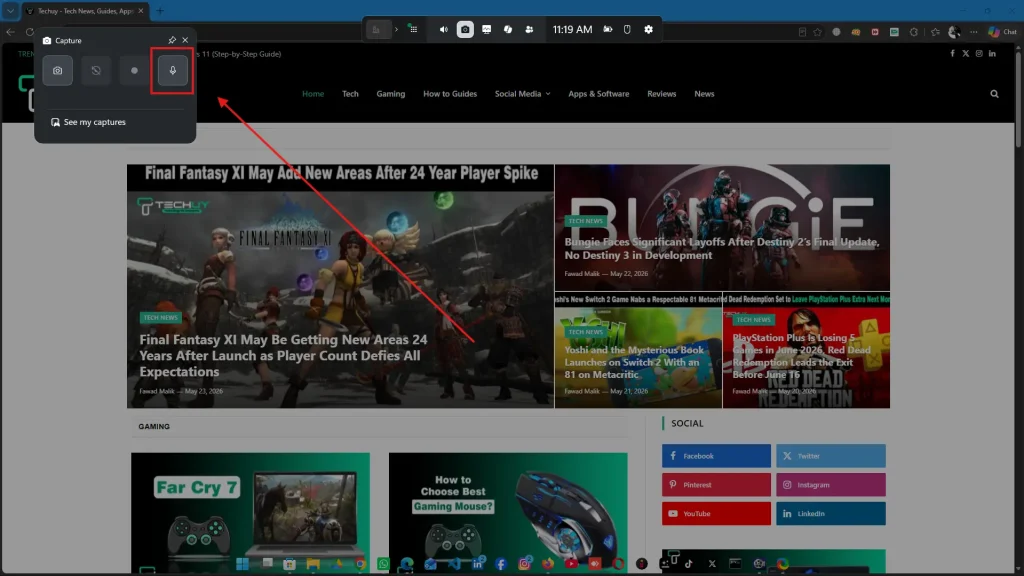
Task: Click the website search icon
Action: (994, 94)
